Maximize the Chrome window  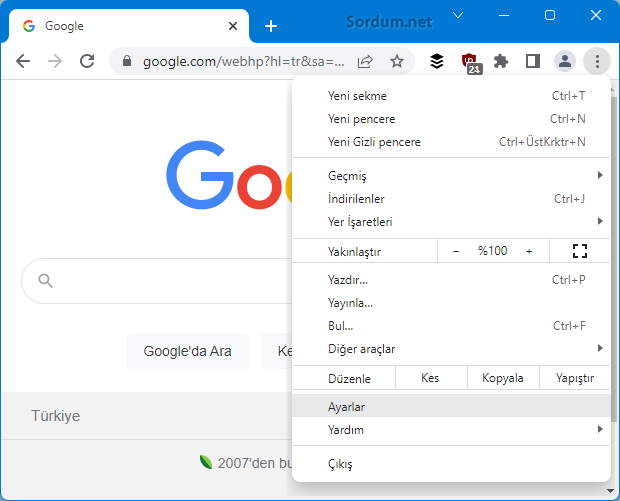tap(550, 15)
